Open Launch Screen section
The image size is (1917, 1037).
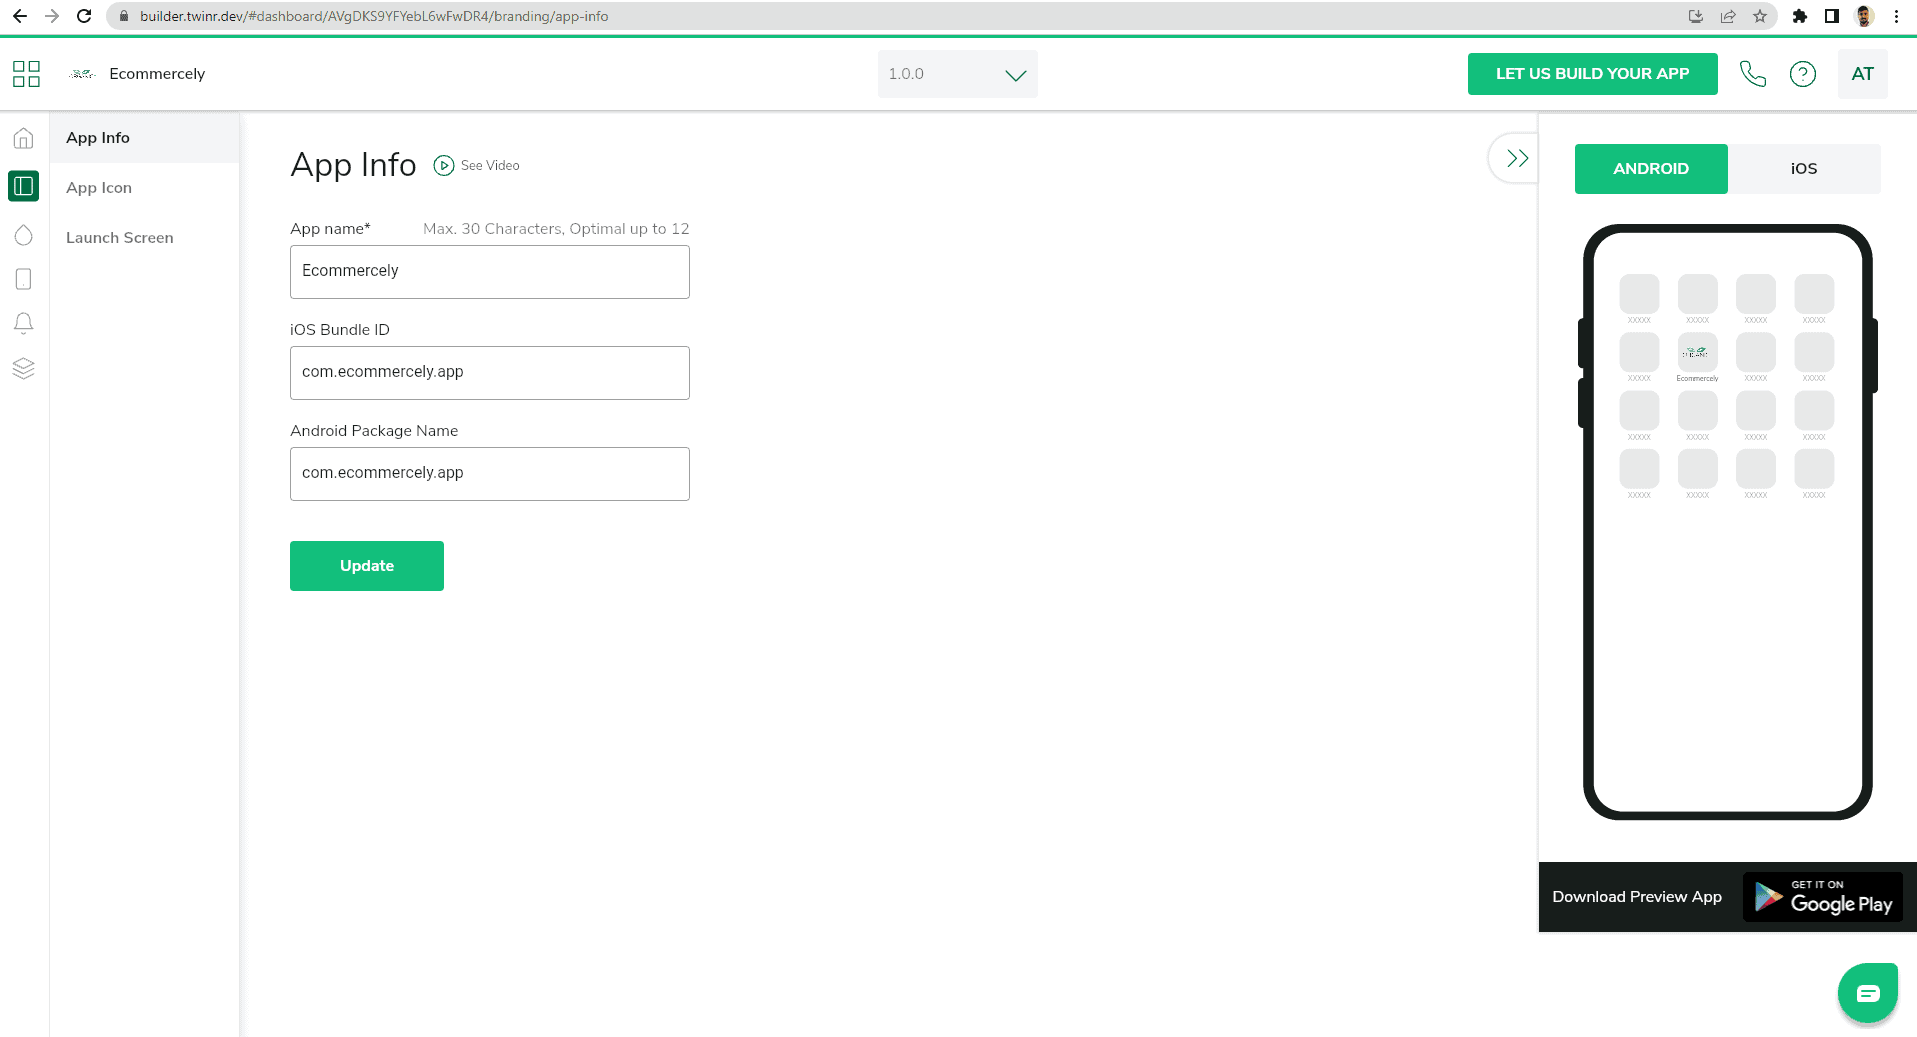pos(120,238)
